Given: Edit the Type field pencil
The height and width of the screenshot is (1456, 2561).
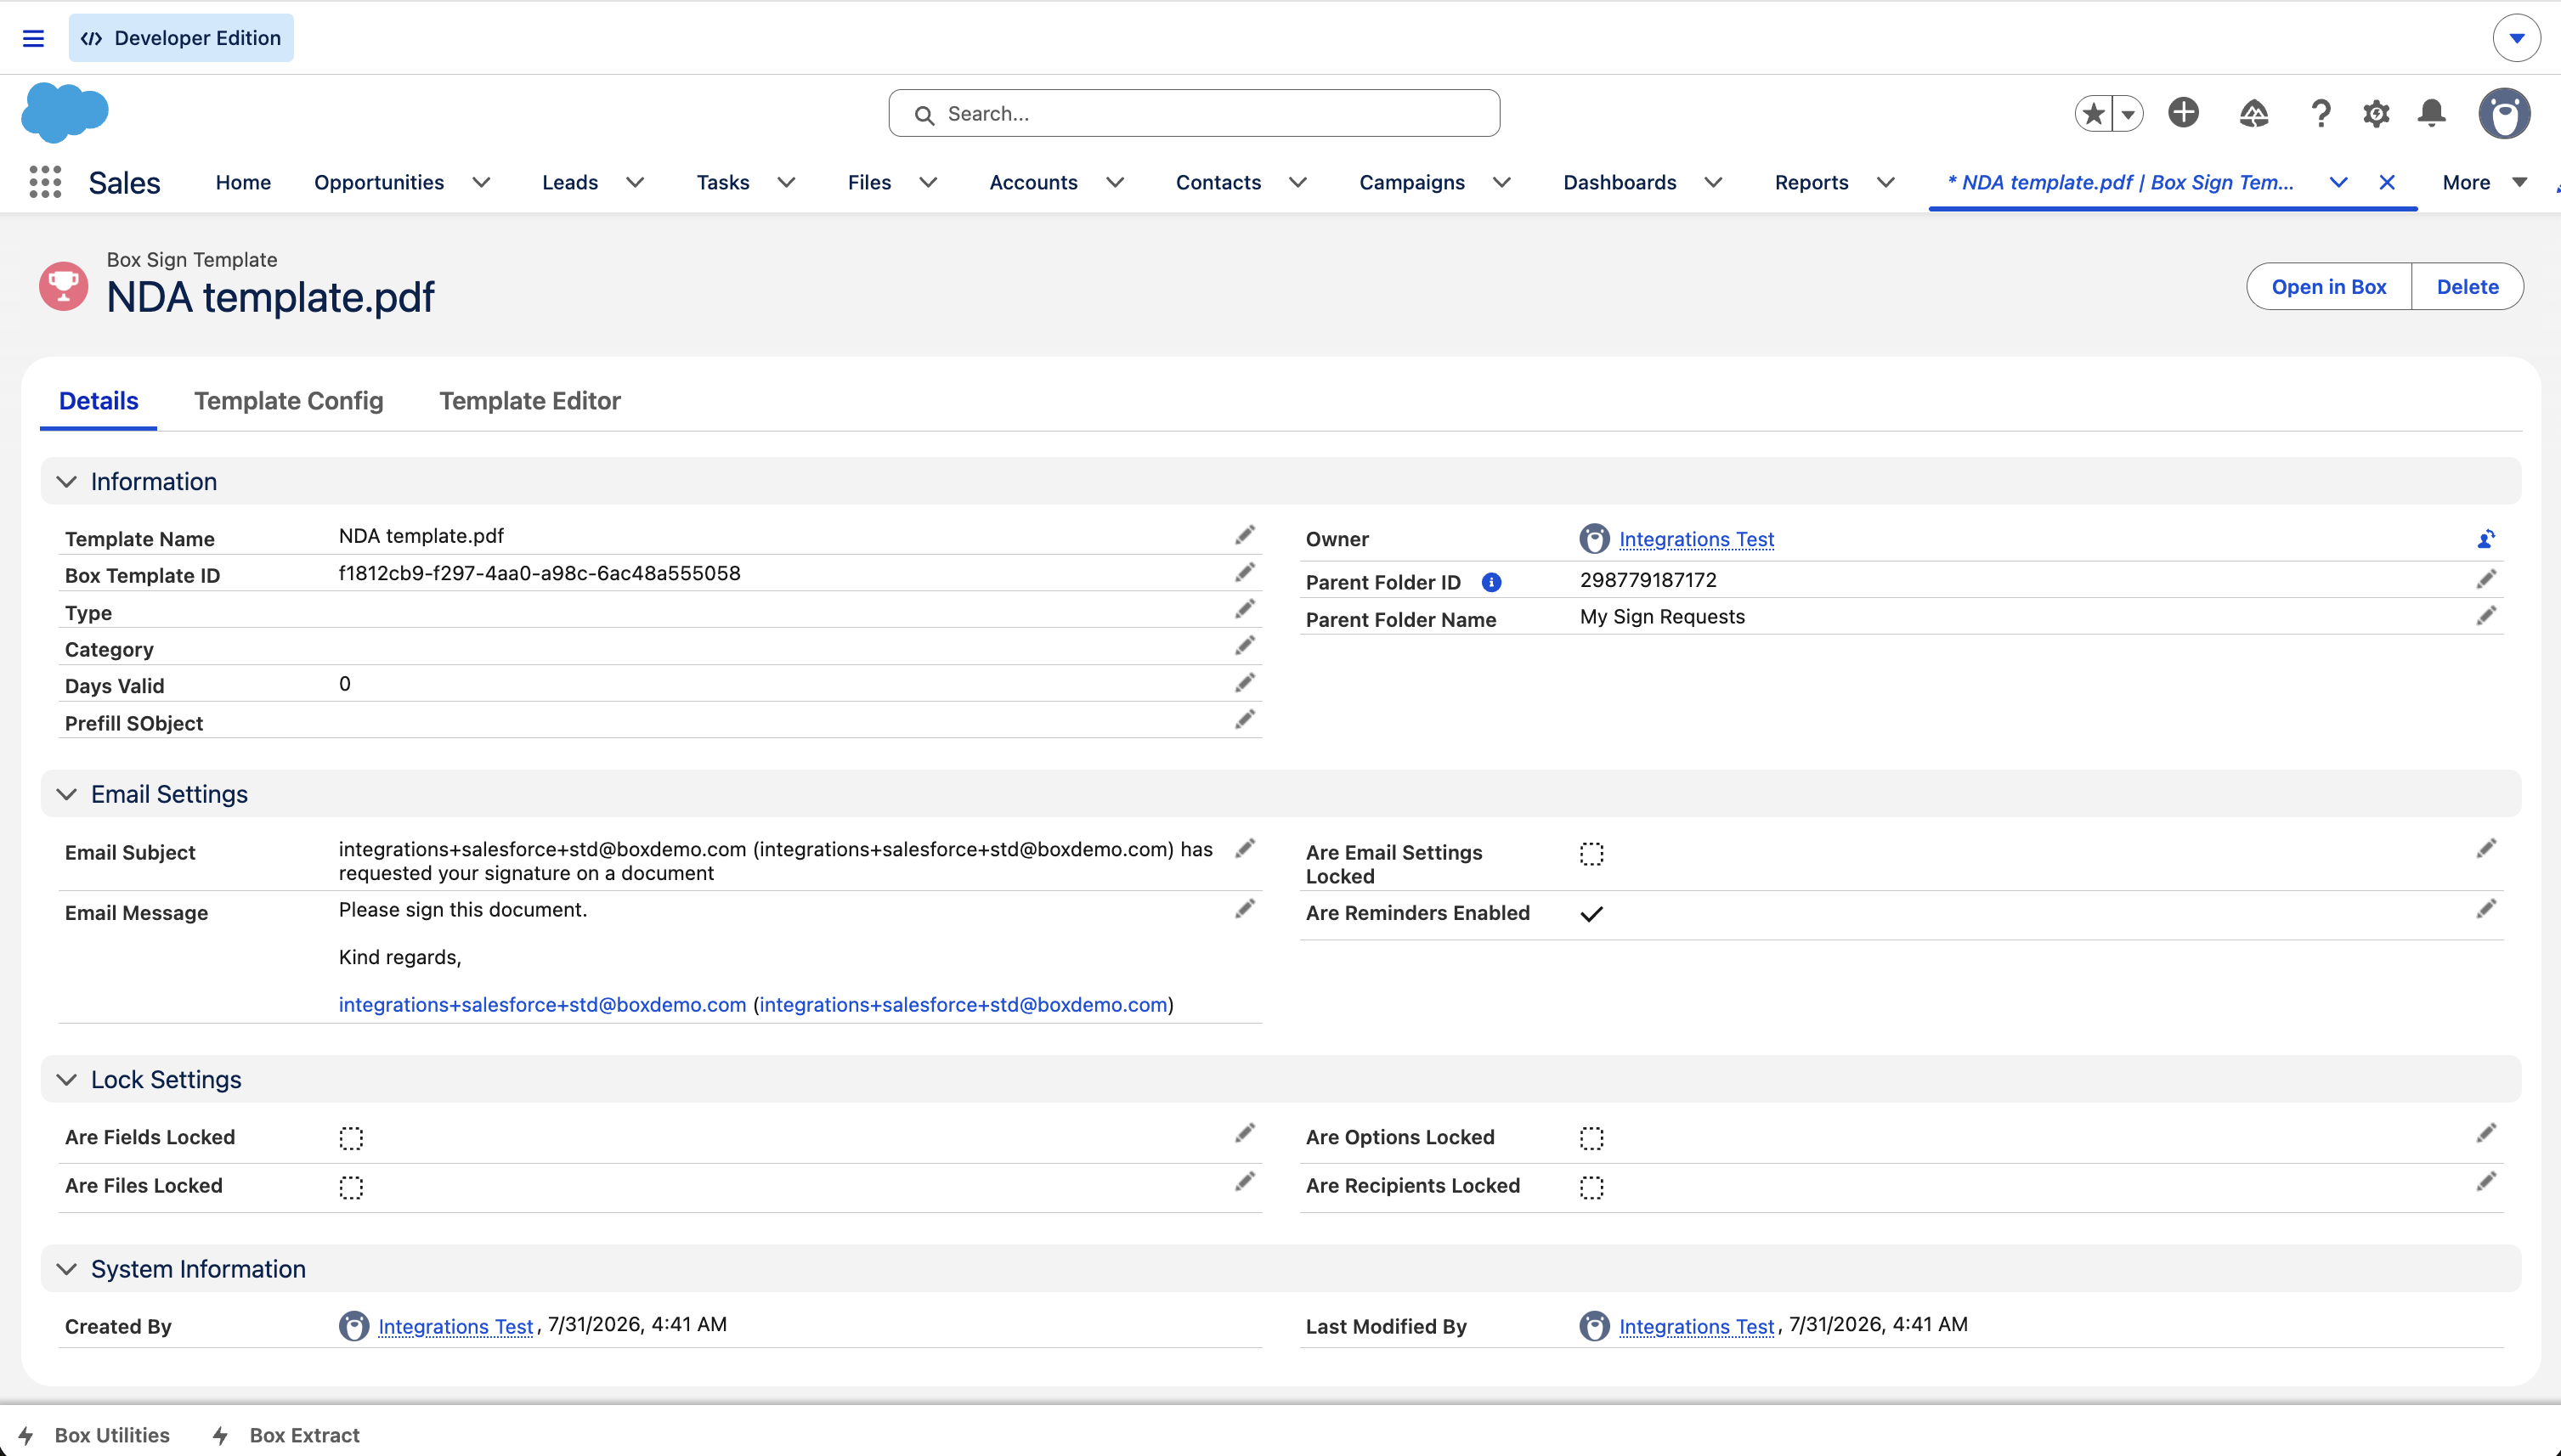Looking at the screenshot, I should pos(1245,609).
